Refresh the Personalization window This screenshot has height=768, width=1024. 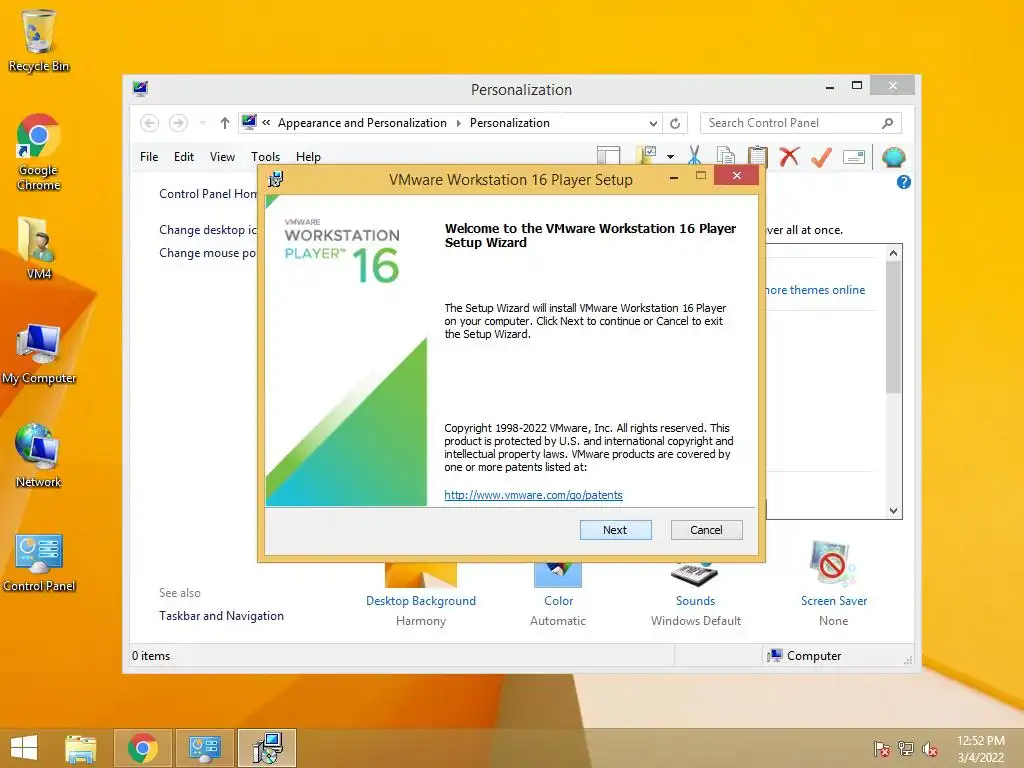click(675, 123)
